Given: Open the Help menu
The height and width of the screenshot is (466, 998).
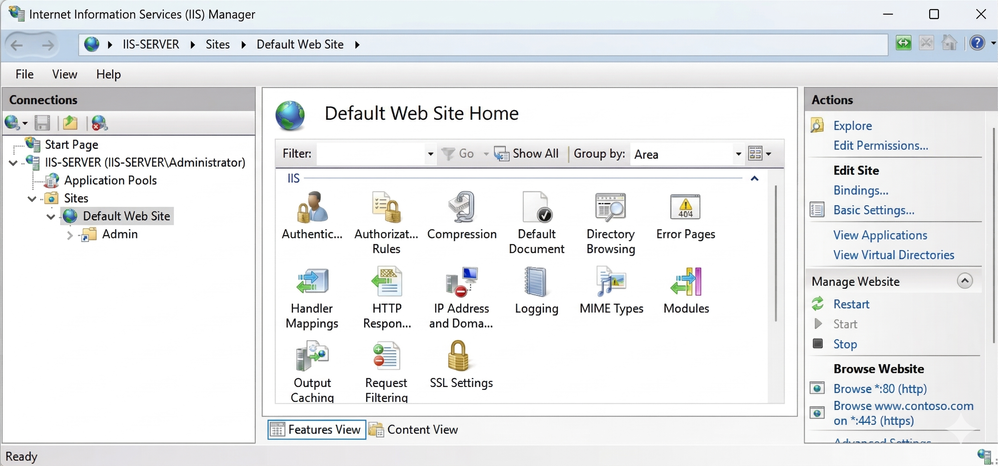Looking at the screenshot, I should [108, 74].
